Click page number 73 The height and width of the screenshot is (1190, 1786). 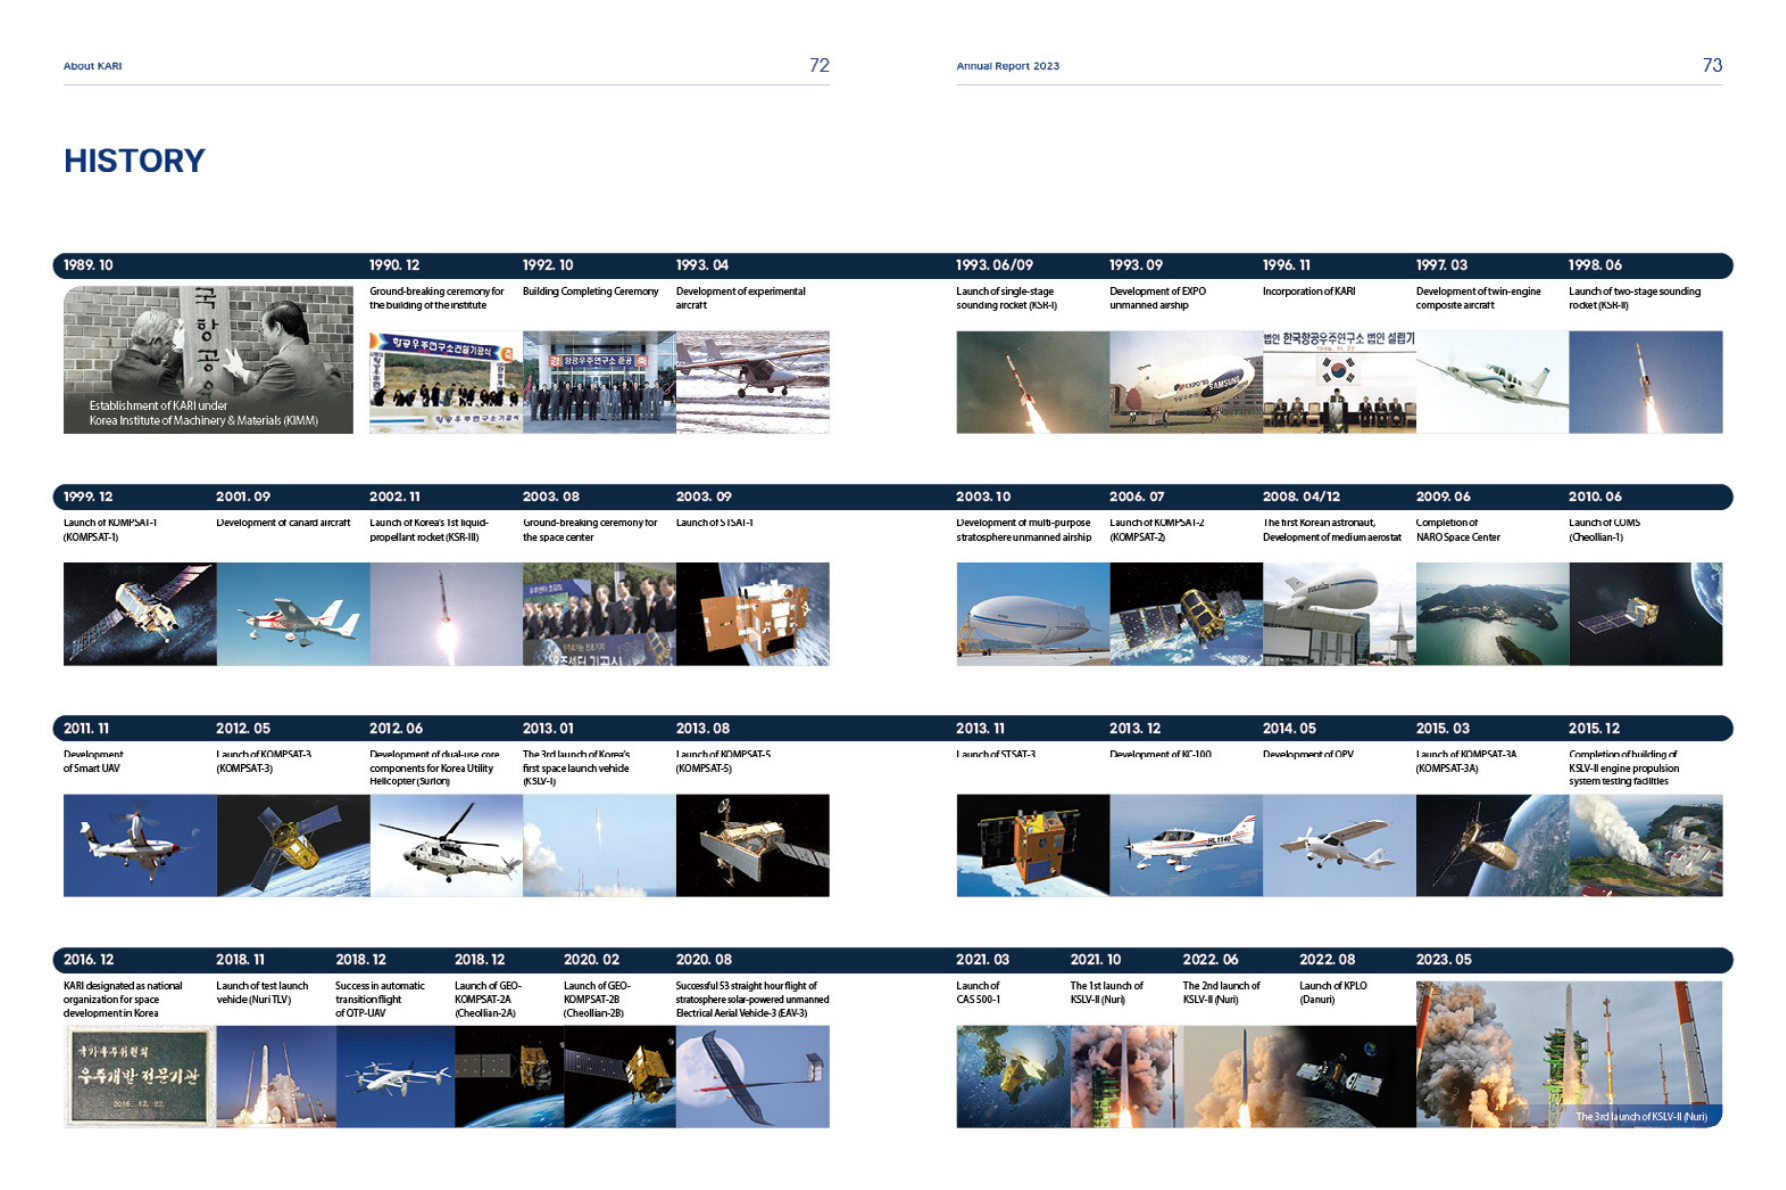pos(1711,66)
